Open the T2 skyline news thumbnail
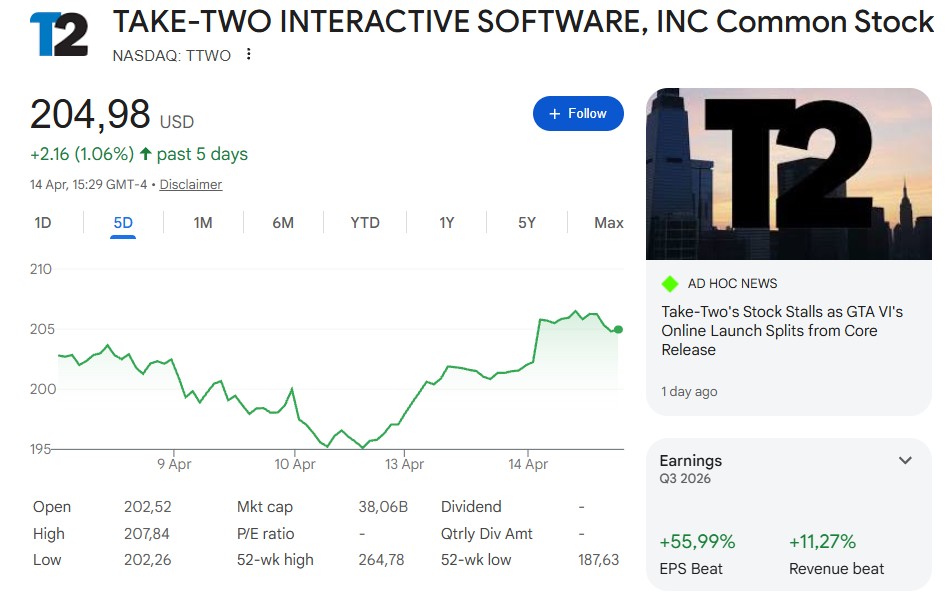 [789, 174]
